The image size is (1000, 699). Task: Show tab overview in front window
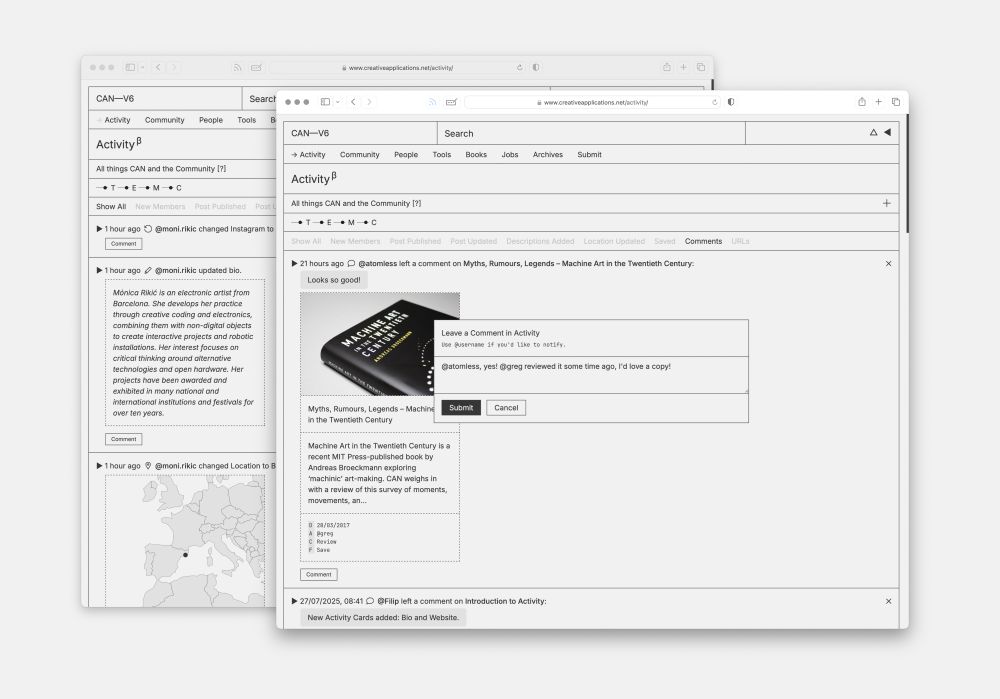[x=895, y=102]
